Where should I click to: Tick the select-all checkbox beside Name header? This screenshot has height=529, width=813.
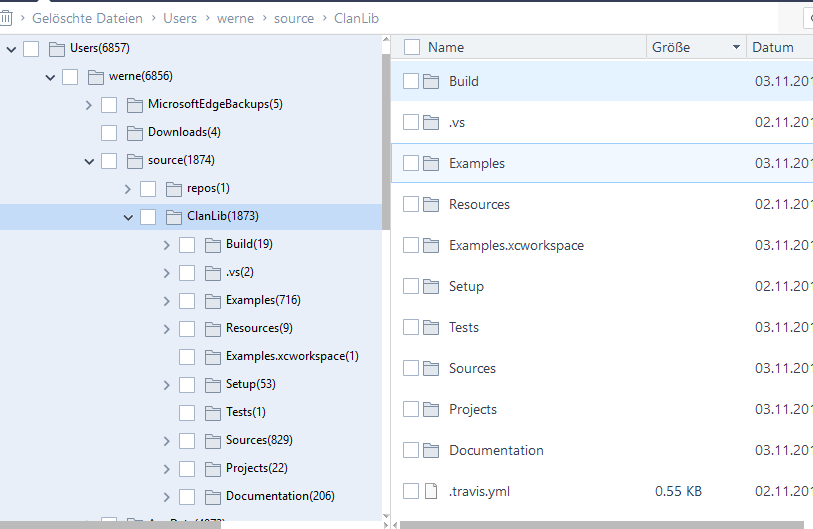412,47
